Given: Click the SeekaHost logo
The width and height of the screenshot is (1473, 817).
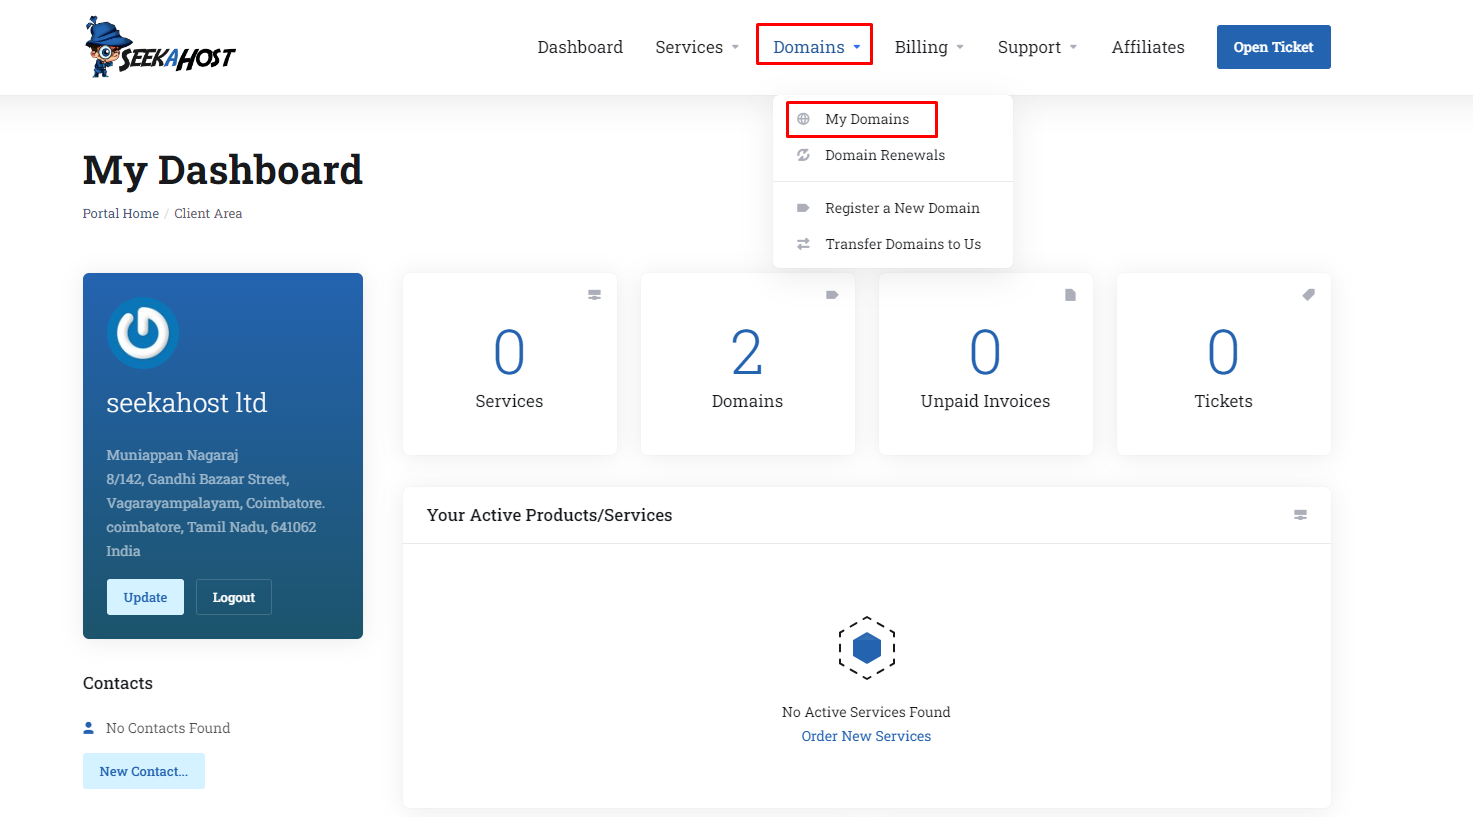Looking at the screenshot, I should point(159,46).
